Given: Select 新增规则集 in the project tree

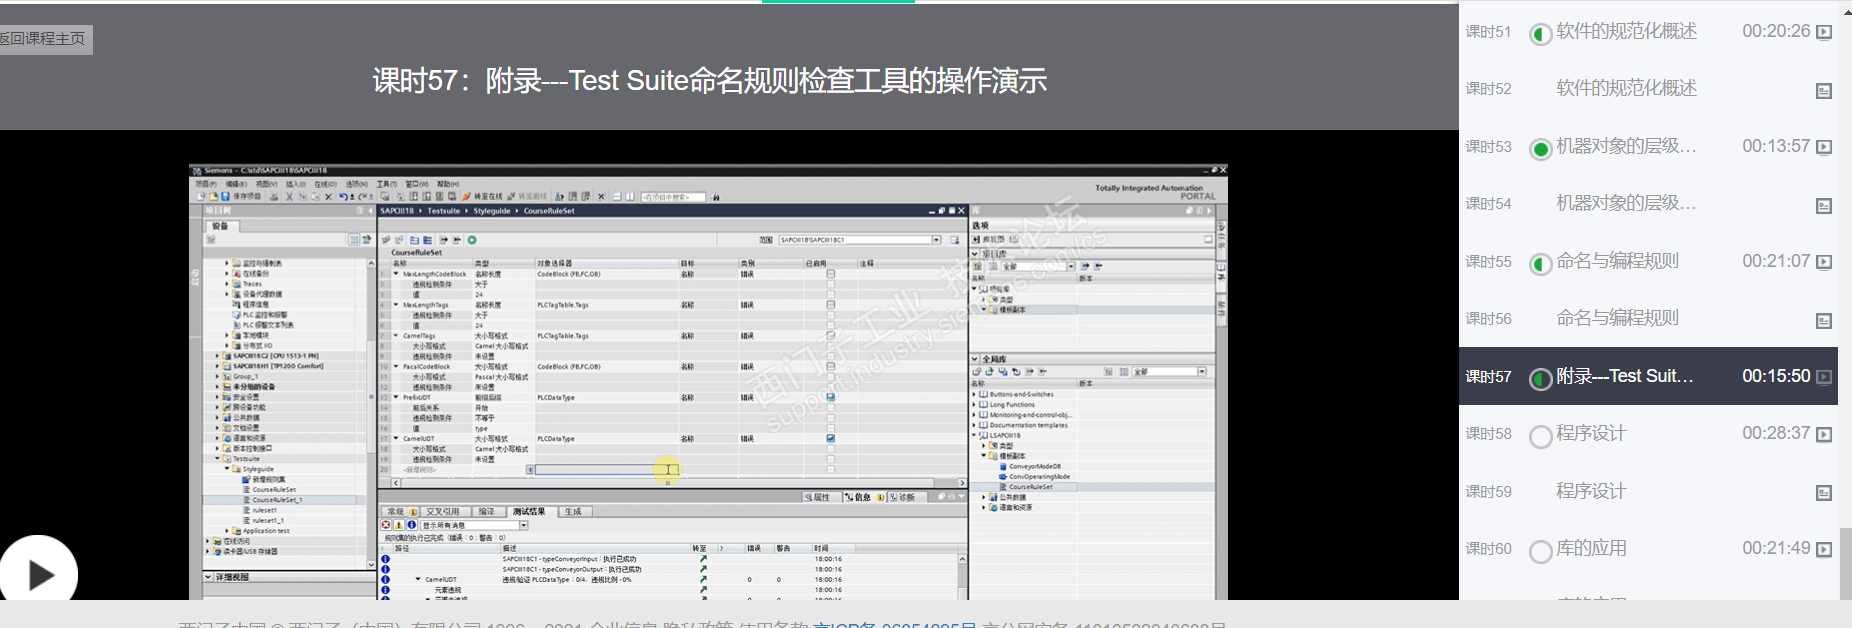Looking at the screenshot, I should [x=268, y=479].
